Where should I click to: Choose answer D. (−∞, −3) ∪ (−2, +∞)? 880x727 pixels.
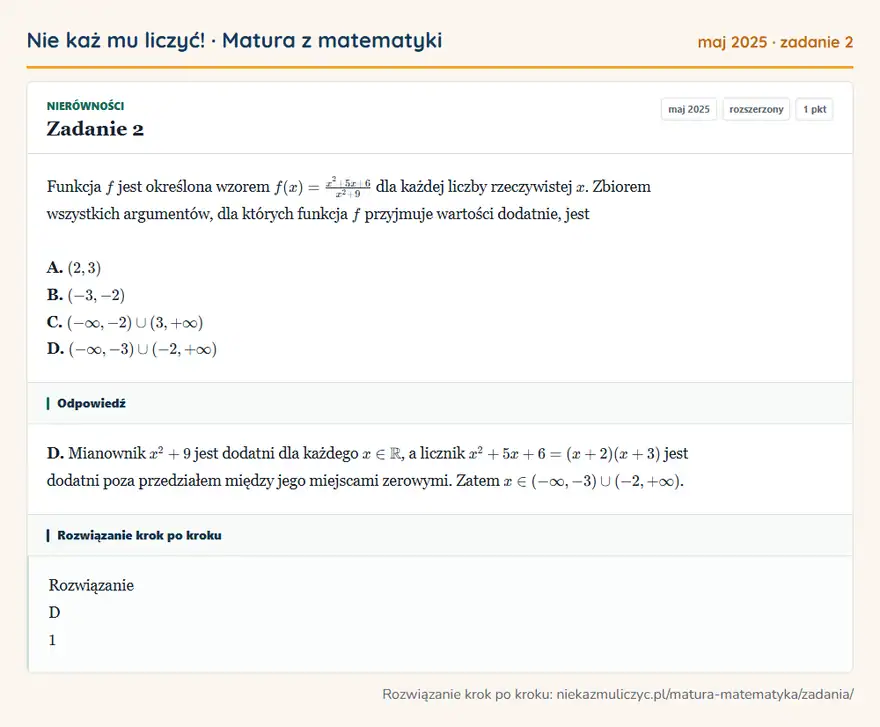click(132, 349)
